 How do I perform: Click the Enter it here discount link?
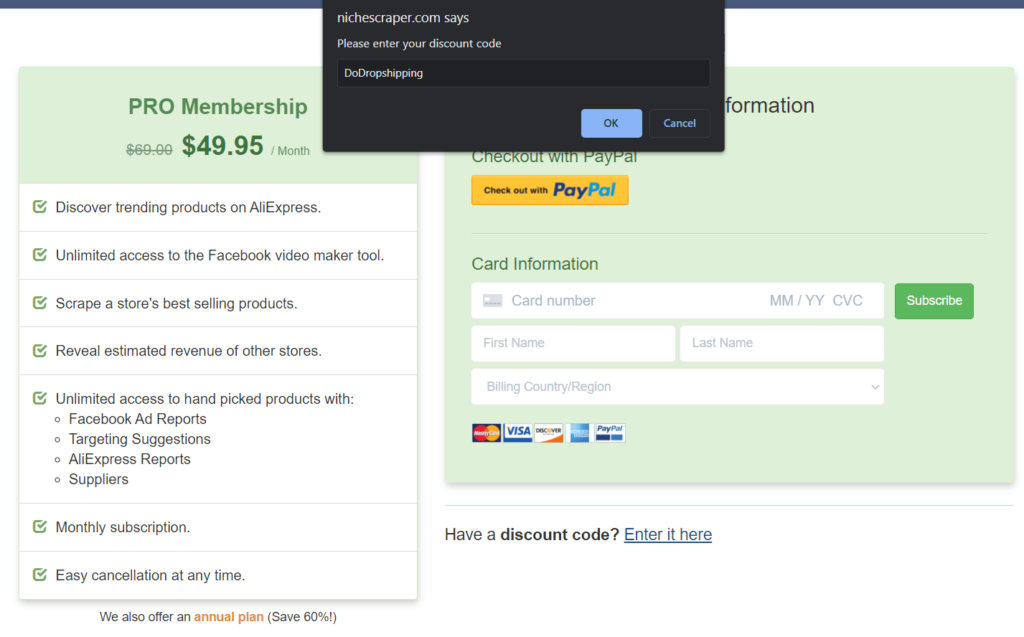[667, 534]
